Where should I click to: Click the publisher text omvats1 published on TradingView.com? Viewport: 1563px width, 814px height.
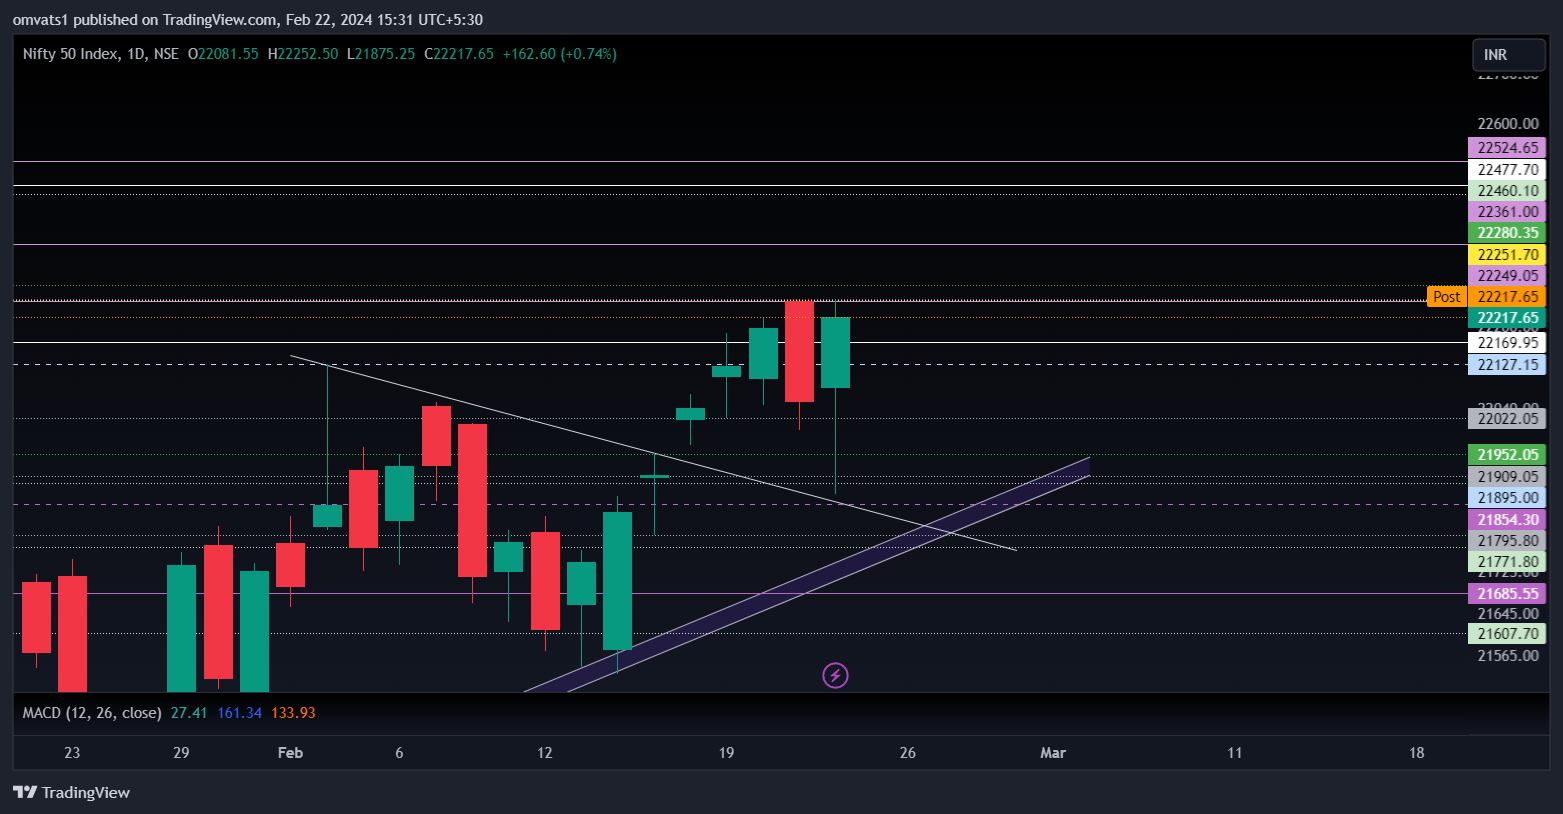pyautogui.click(x=143, y=20)
